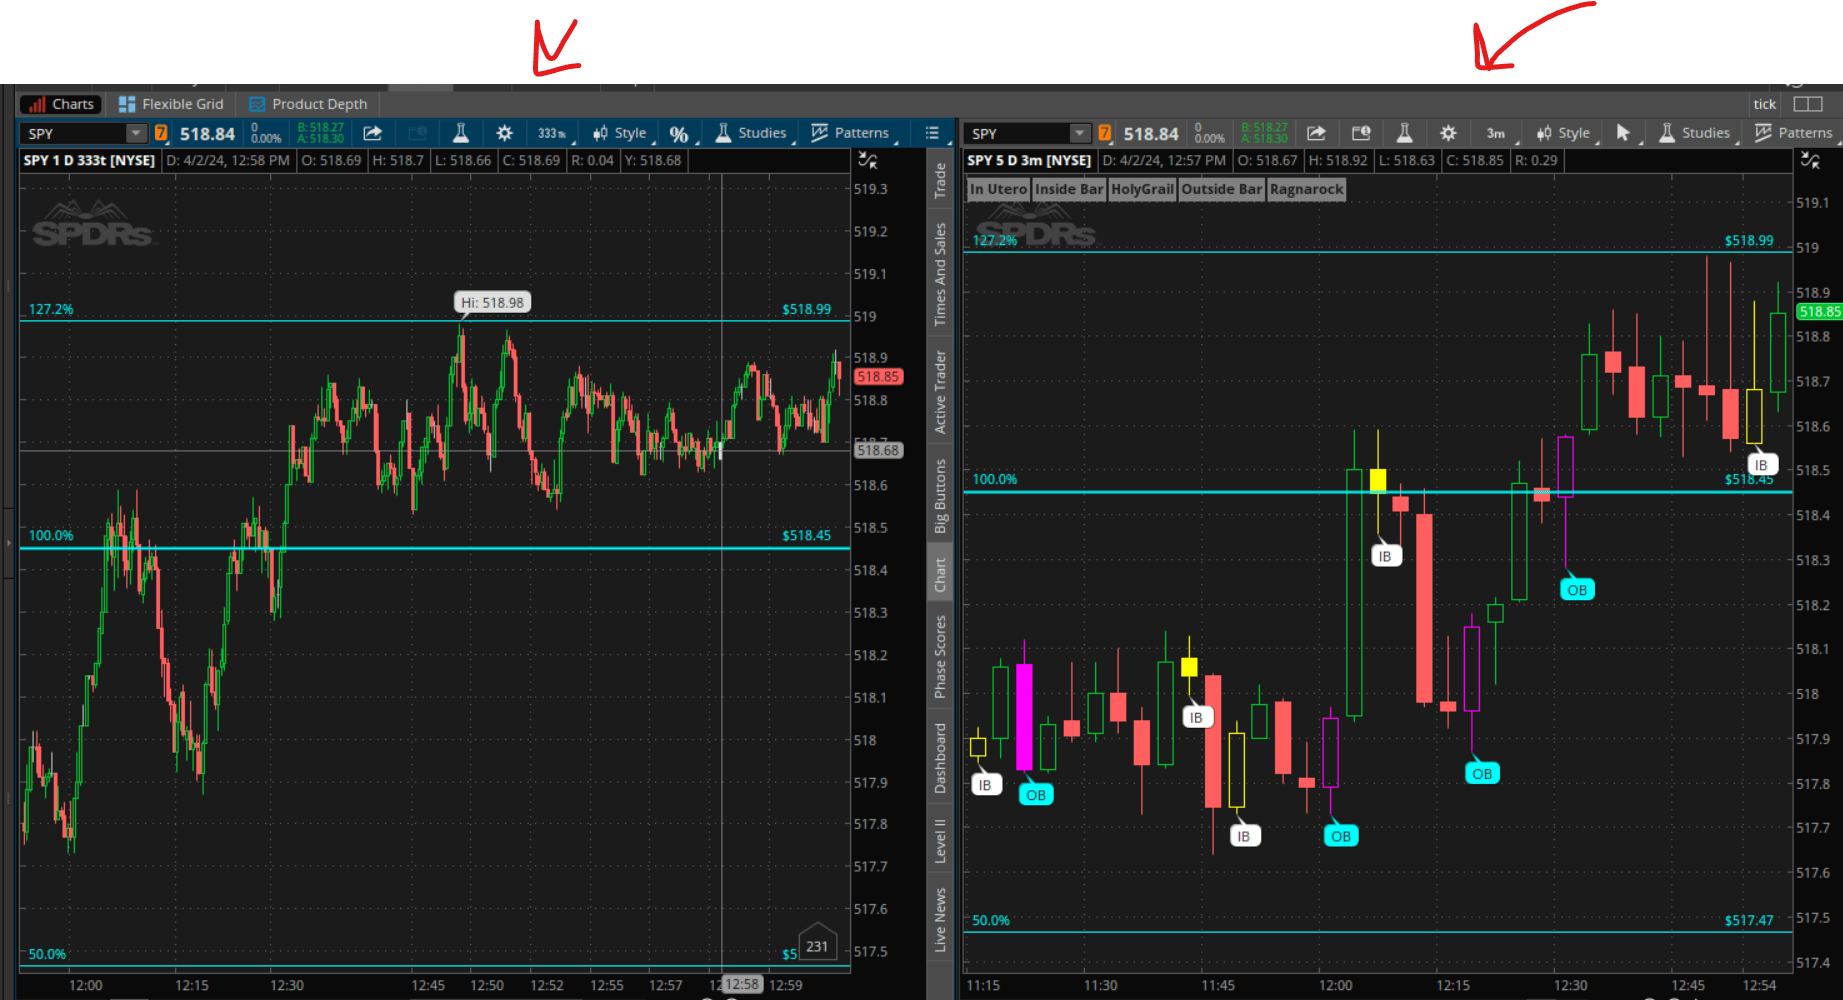Click the Hi: 518.98 price bubble
This screenshot has height=1000, width=1843.
(492, 302)
